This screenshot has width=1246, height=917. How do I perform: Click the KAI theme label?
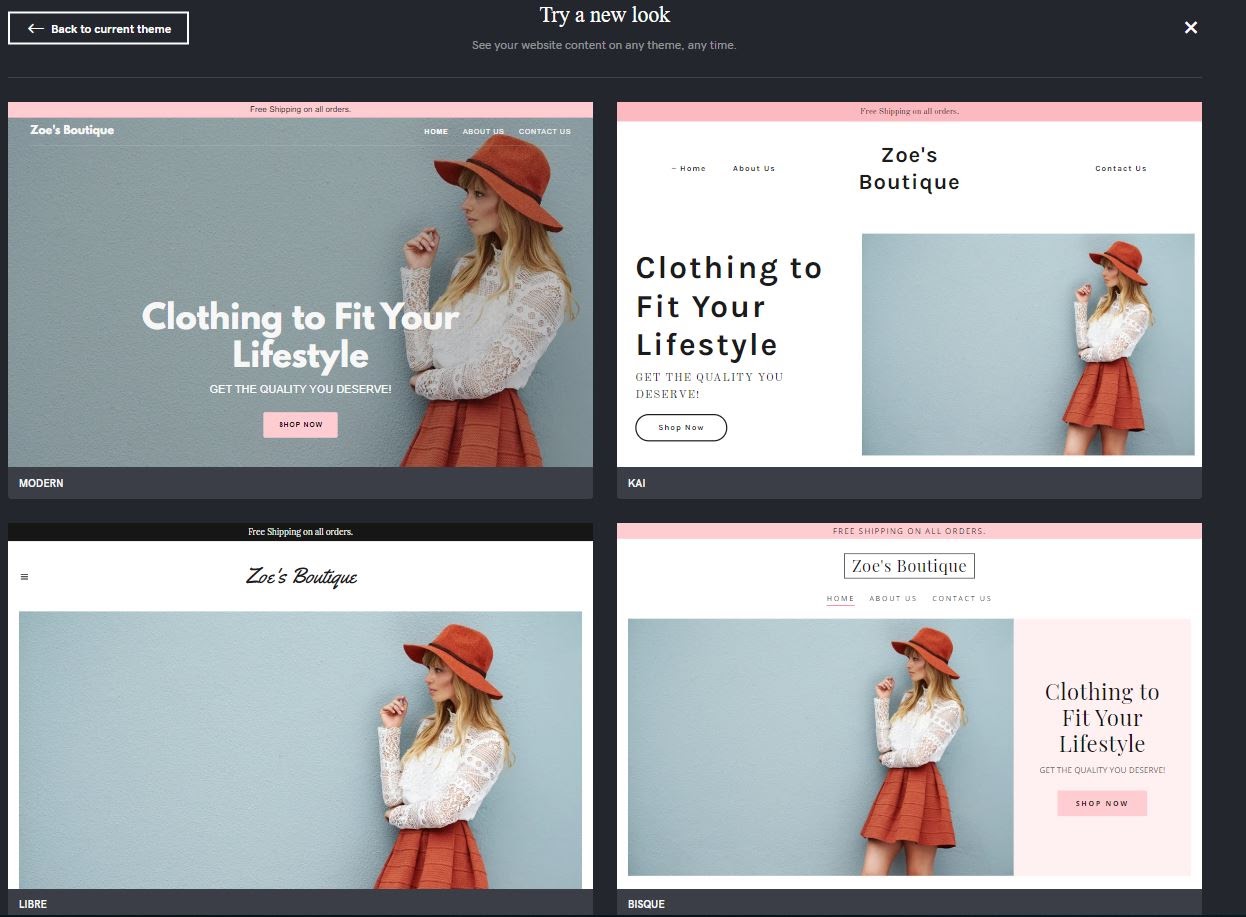click(636, 483)
